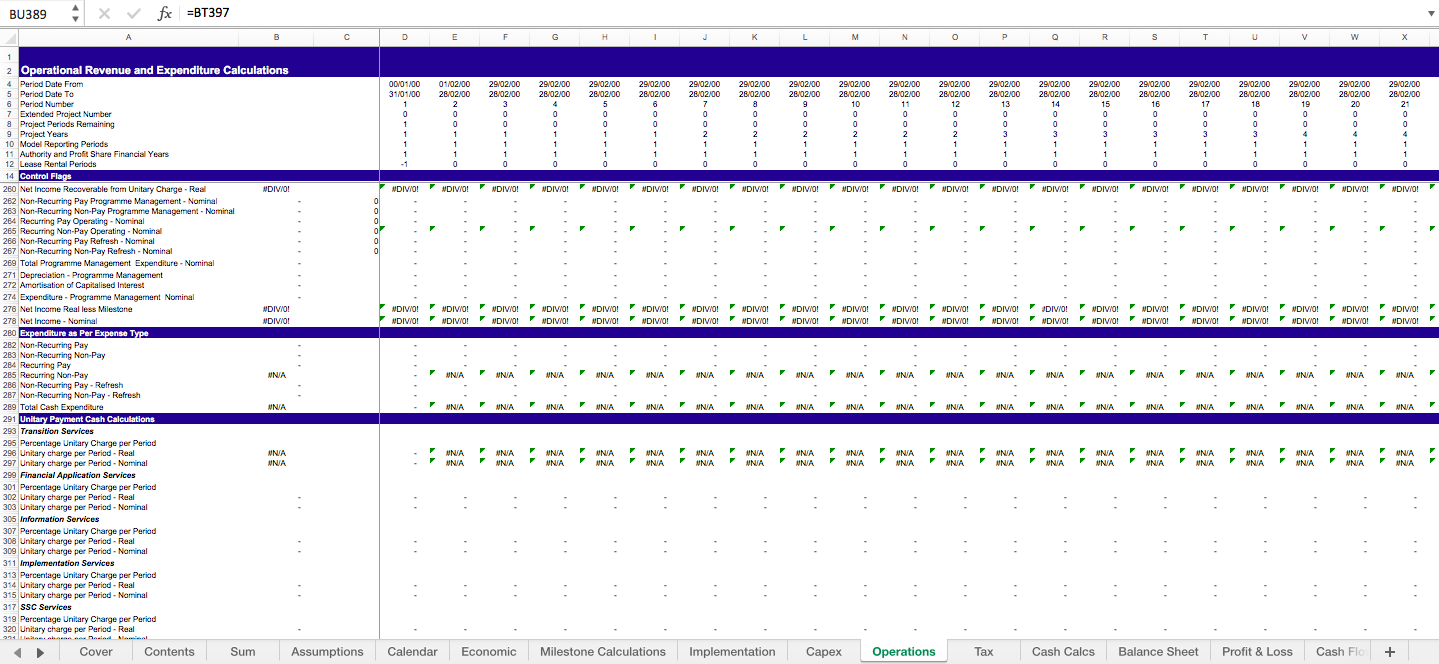Select #N/A cell in B285
Image resolution: width=1439 pixels, height=664 pixels.
(x=276, y=375)
